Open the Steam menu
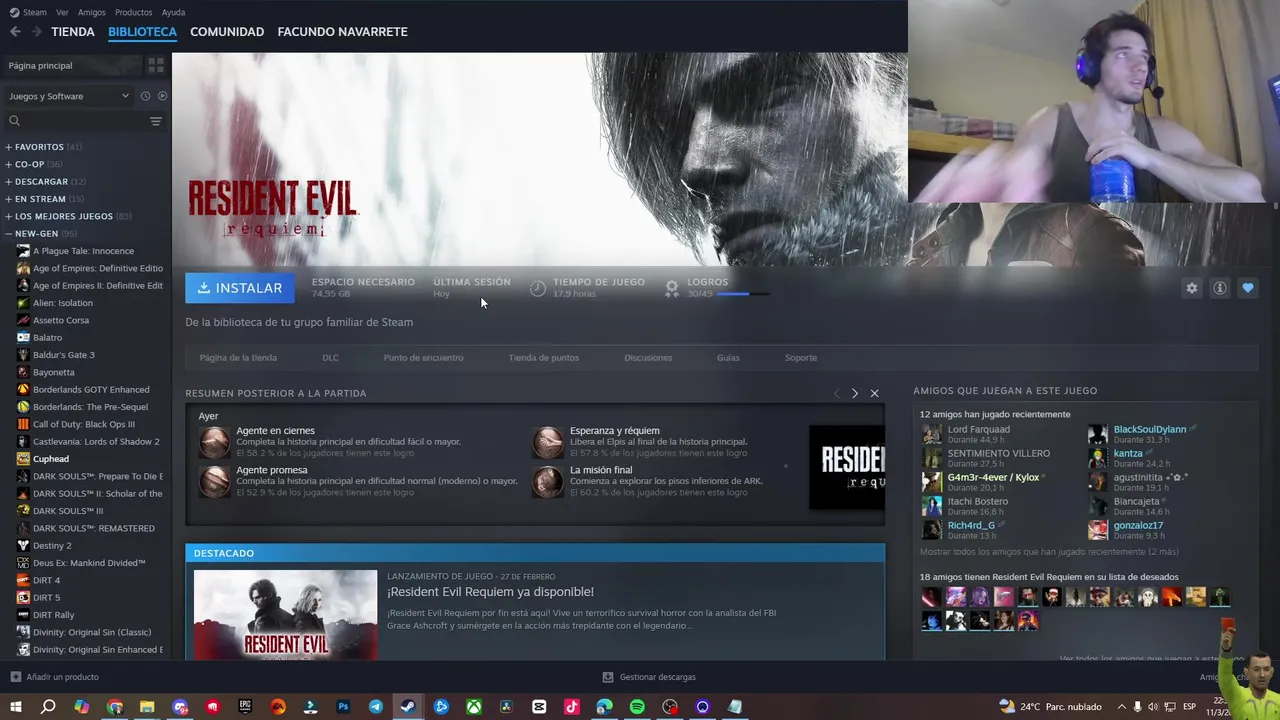The width and height of the screenshot is (1280, 720). pos(29,12)
